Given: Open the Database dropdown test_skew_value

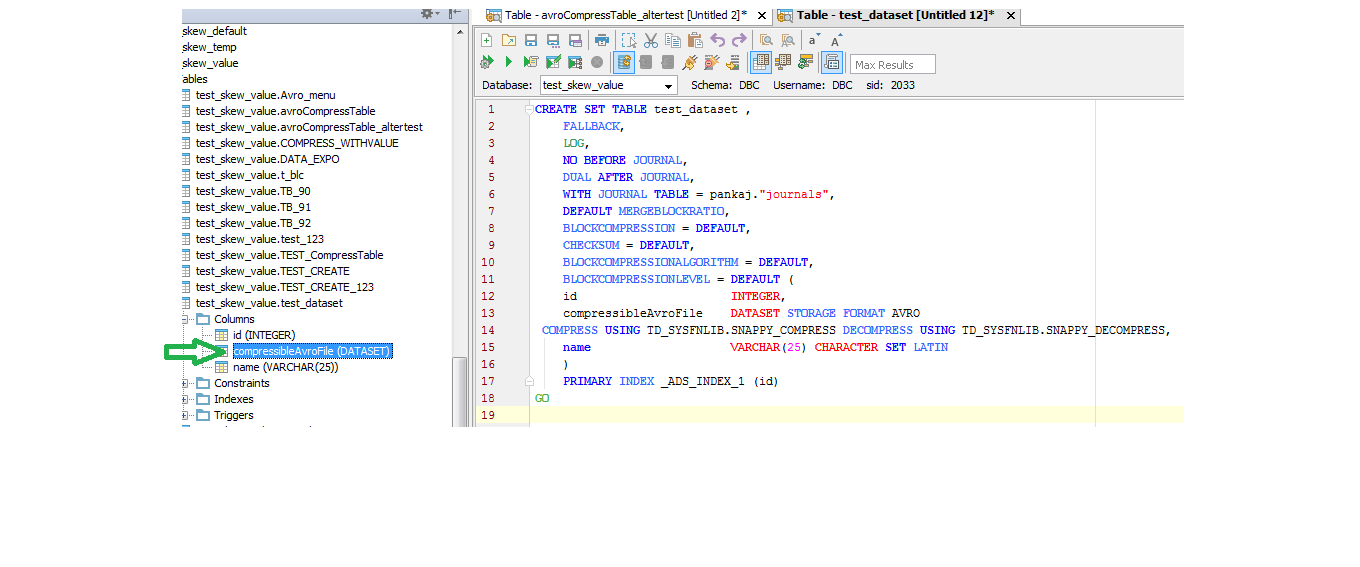Looking at the screenshot, I should coord(608,85).
